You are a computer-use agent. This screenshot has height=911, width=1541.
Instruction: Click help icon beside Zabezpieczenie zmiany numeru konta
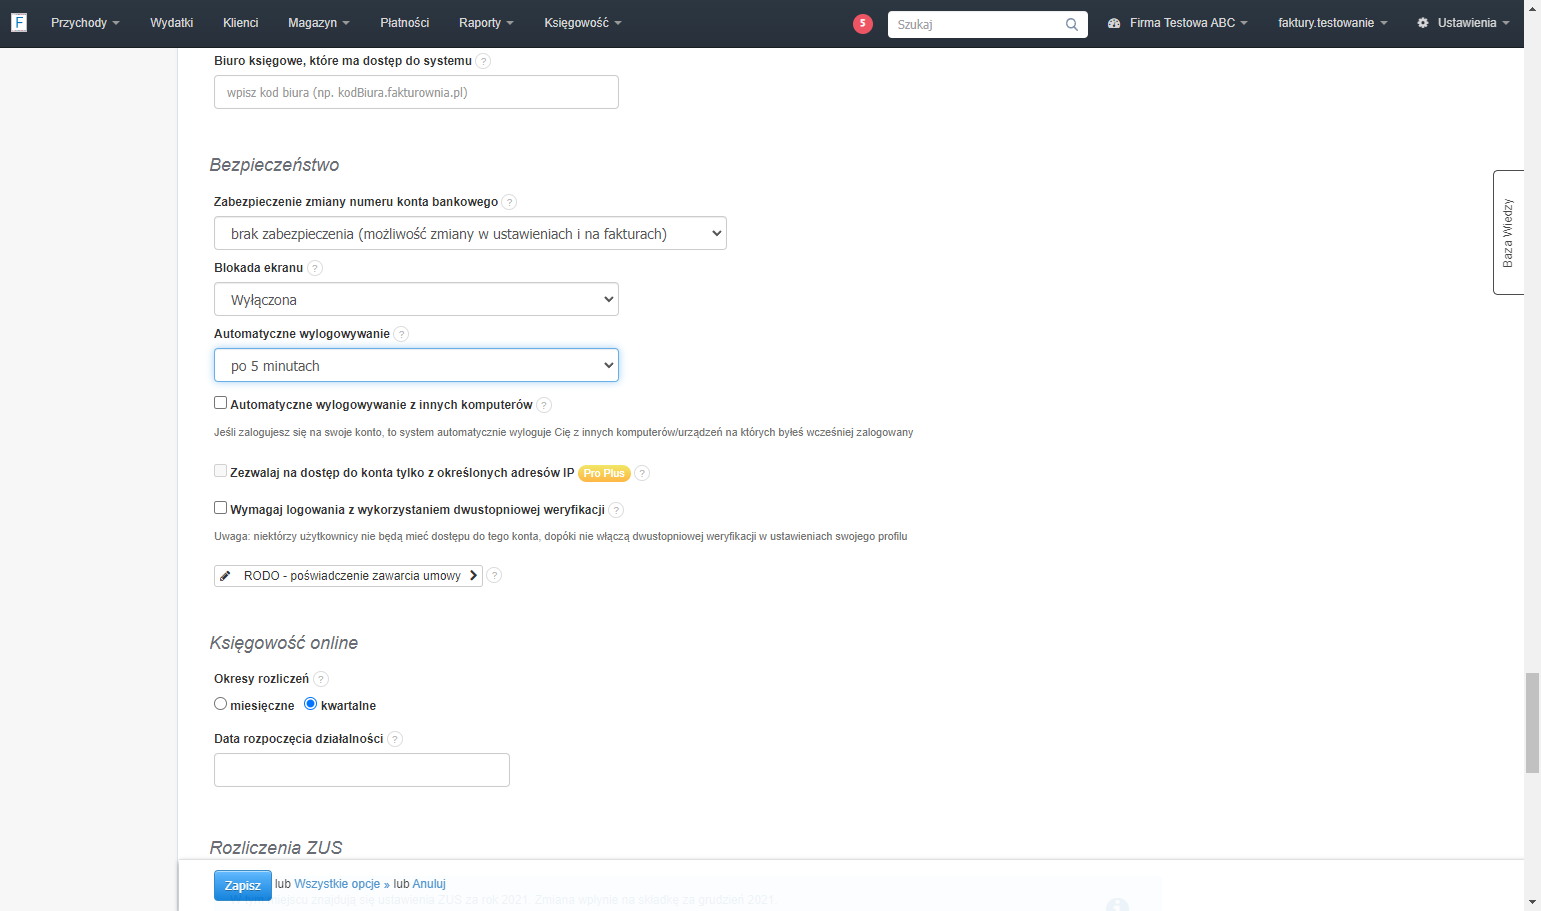[x=509, y=202]
